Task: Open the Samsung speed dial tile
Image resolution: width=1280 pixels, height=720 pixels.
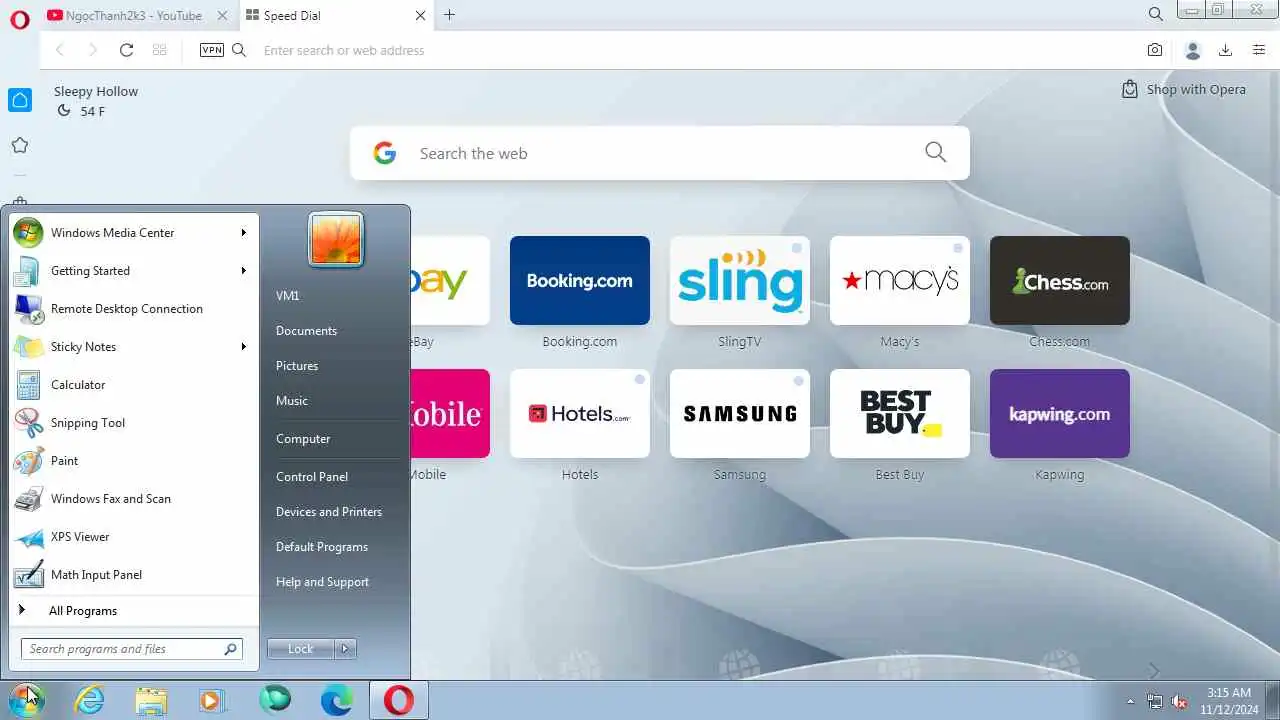Action: [x=740, y=413]
